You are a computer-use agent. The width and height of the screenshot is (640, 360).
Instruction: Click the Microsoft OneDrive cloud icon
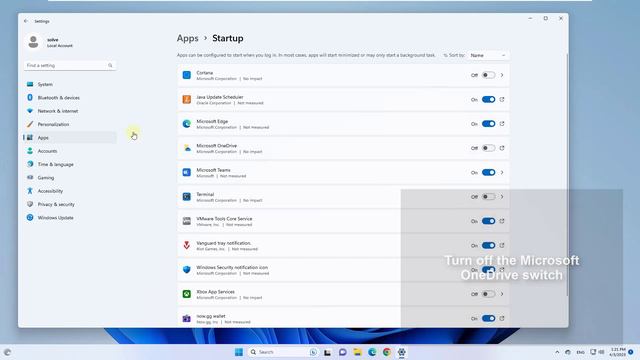tap(187, 148)
